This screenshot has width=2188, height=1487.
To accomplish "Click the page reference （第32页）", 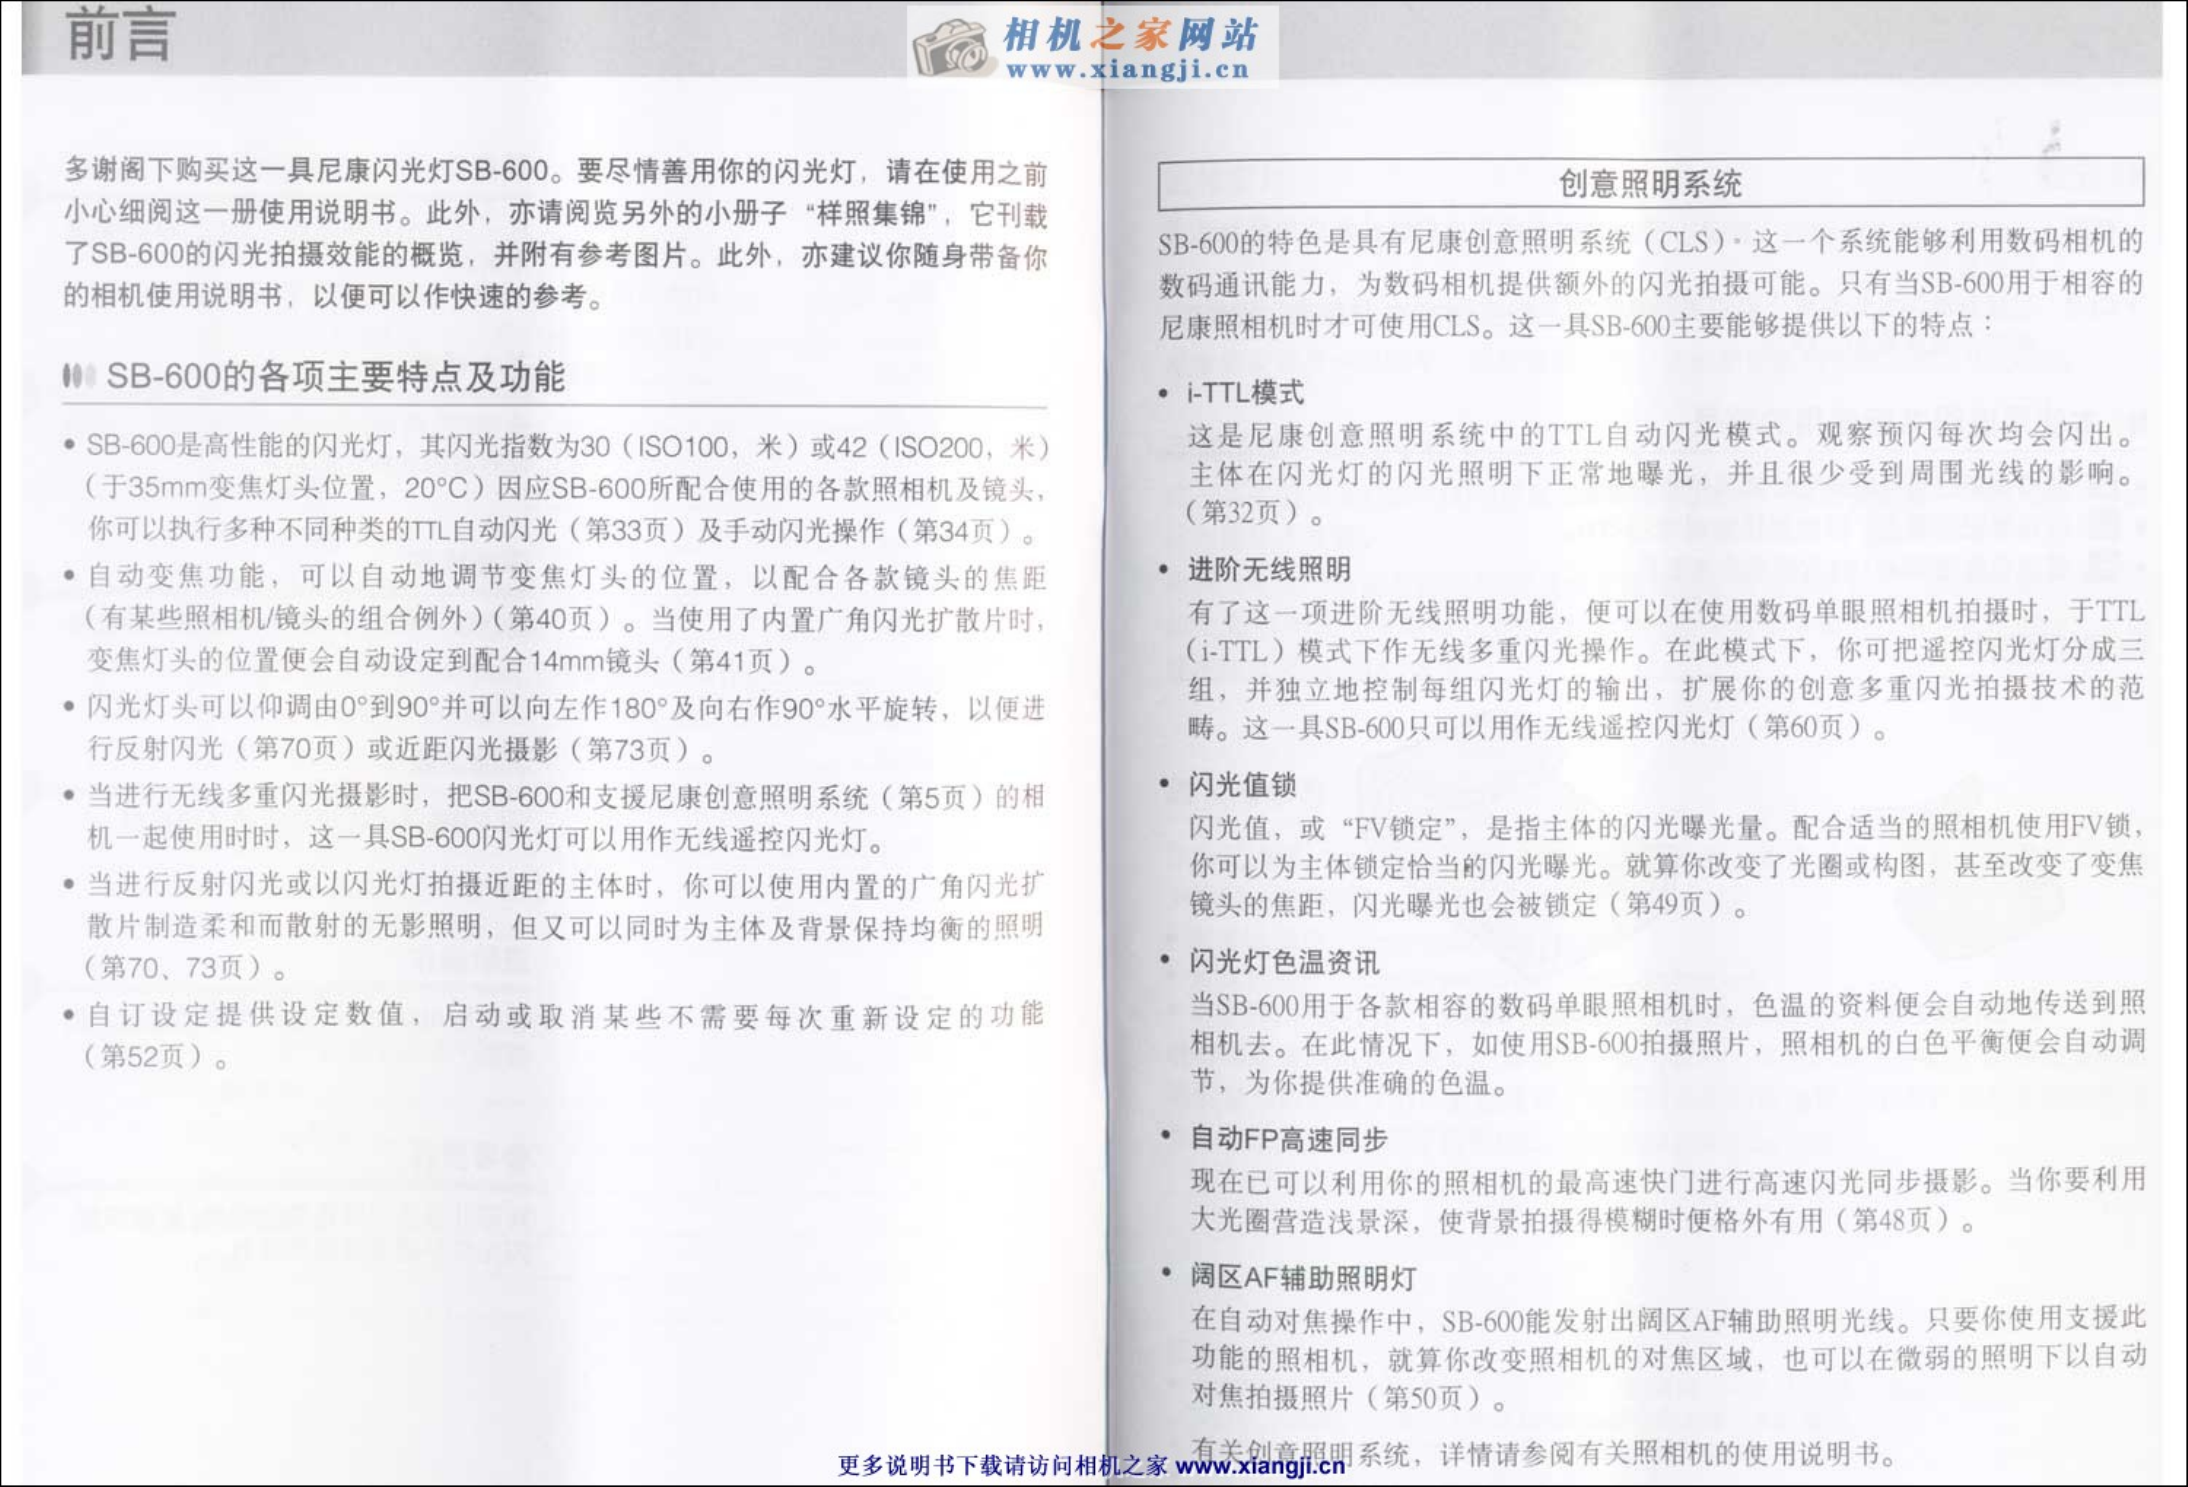I will 1255,512.
